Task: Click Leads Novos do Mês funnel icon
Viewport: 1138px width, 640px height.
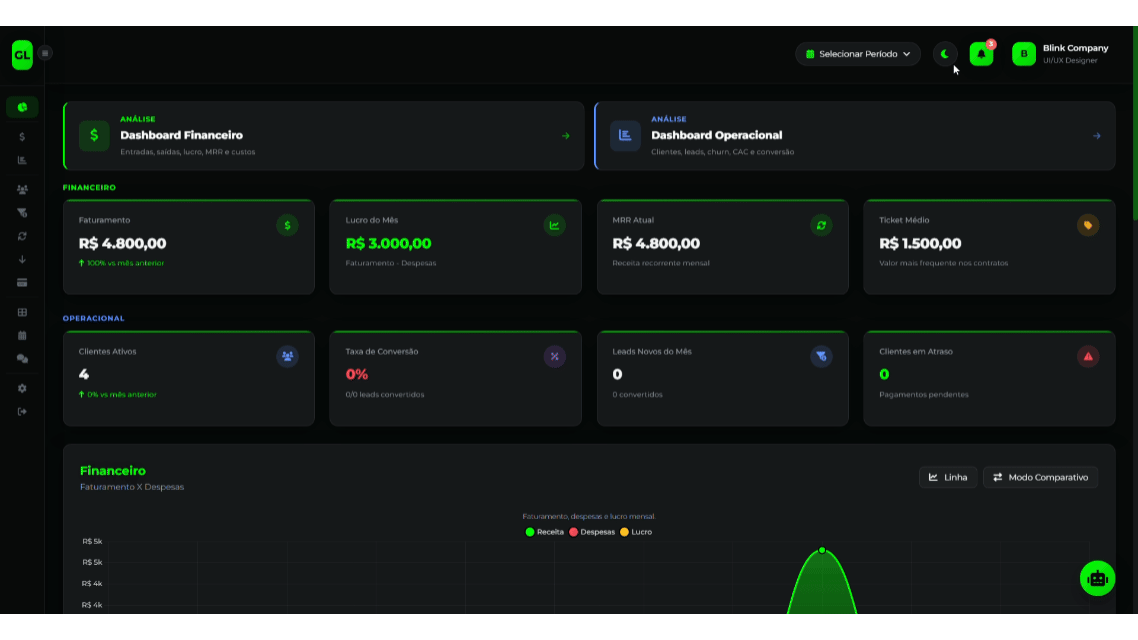Action: click(x=822, y=357)
